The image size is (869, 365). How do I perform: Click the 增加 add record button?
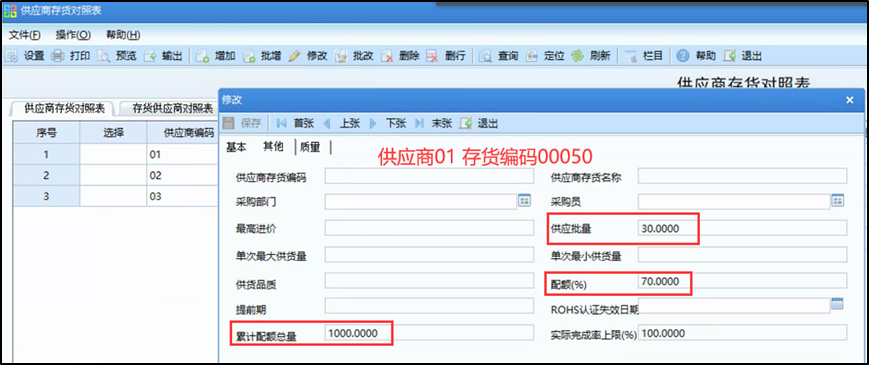coord(216,56)
